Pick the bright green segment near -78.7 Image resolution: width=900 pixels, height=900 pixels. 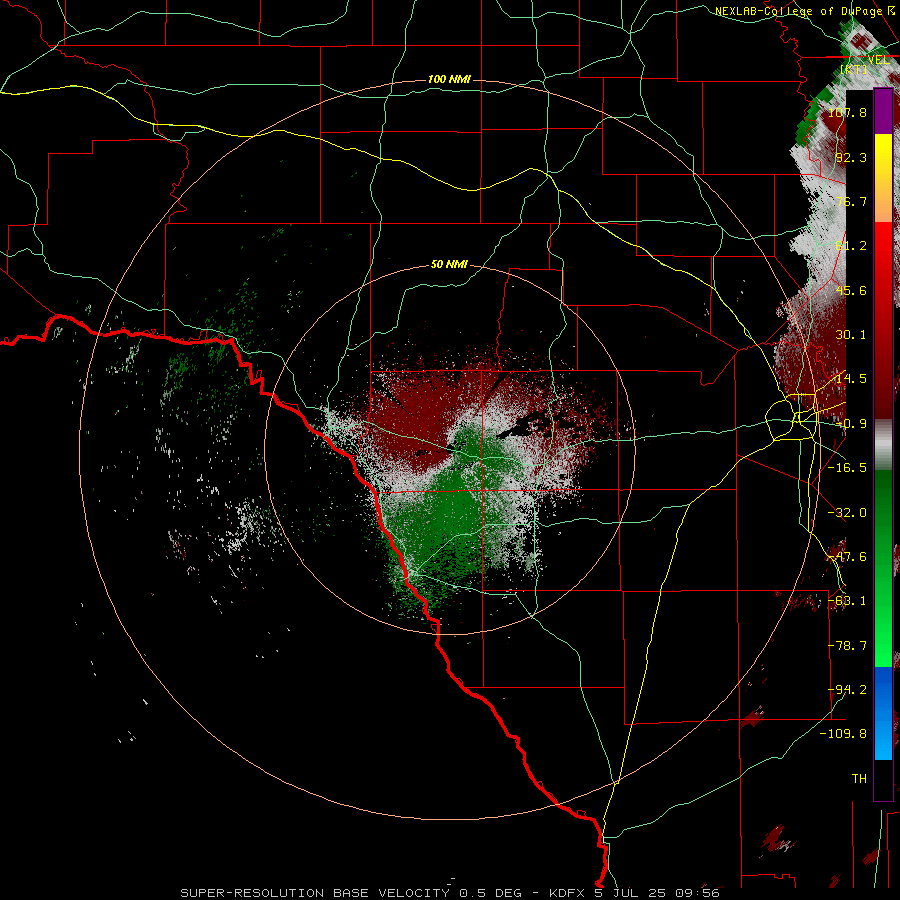tap(883, 646)
